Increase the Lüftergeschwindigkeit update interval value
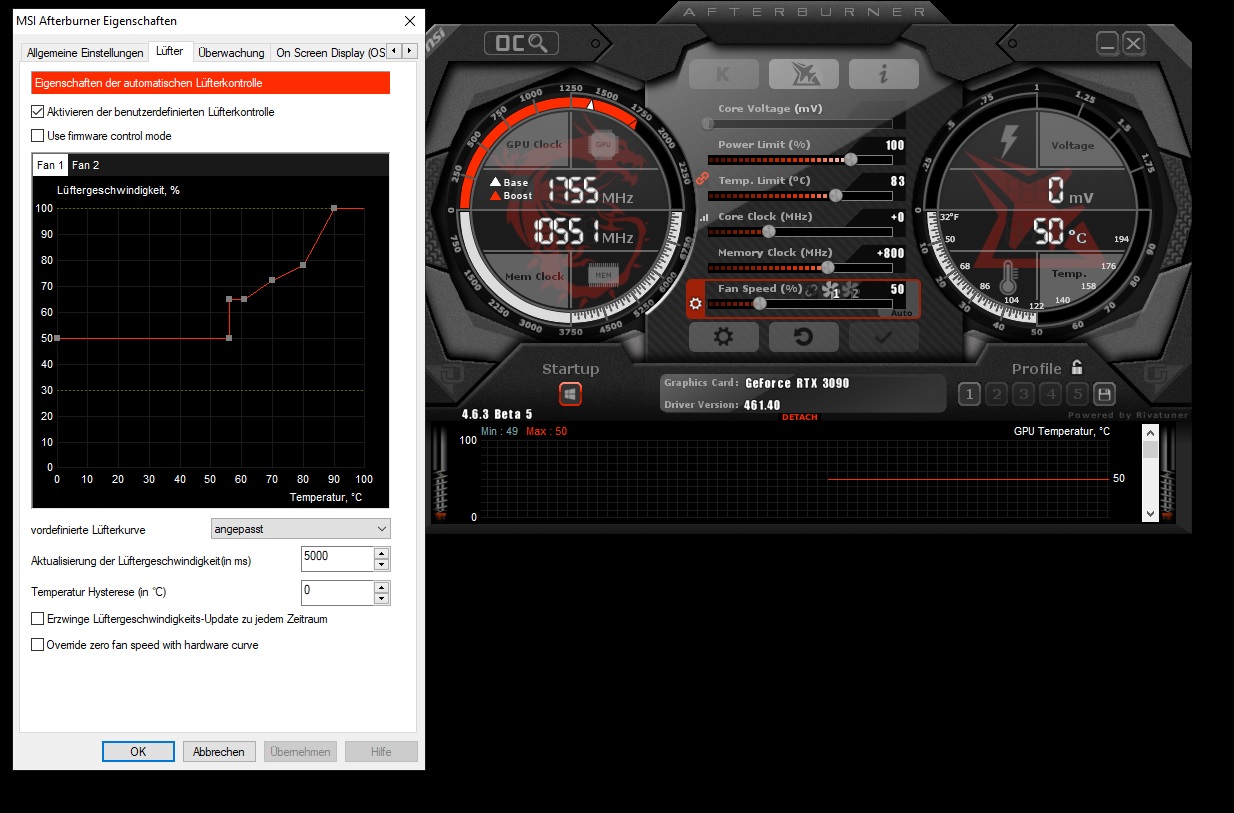The image size is (1234, 813). point(381,553)
